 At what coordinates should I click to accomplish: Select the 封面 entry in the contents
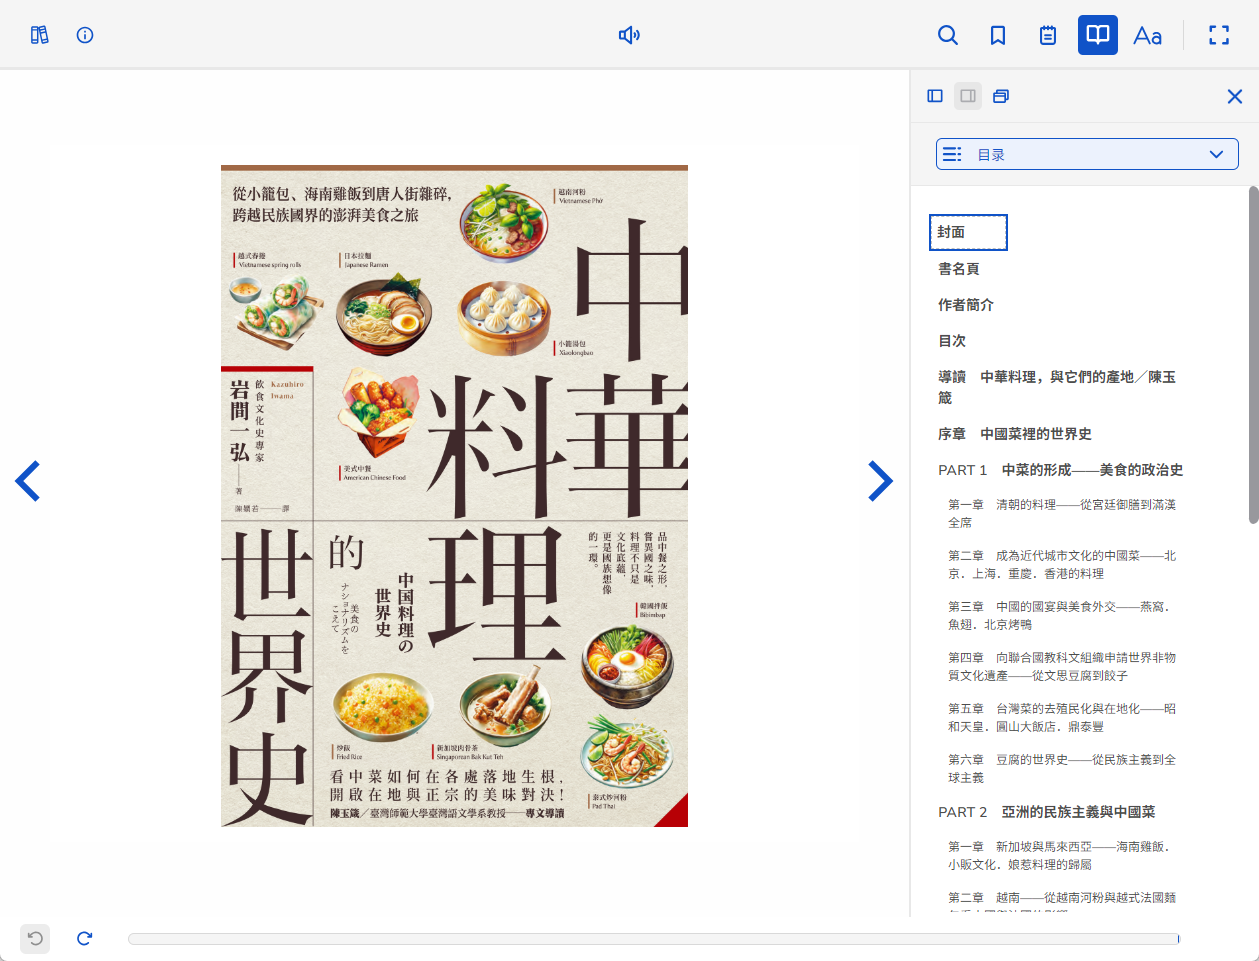point(967,232)
